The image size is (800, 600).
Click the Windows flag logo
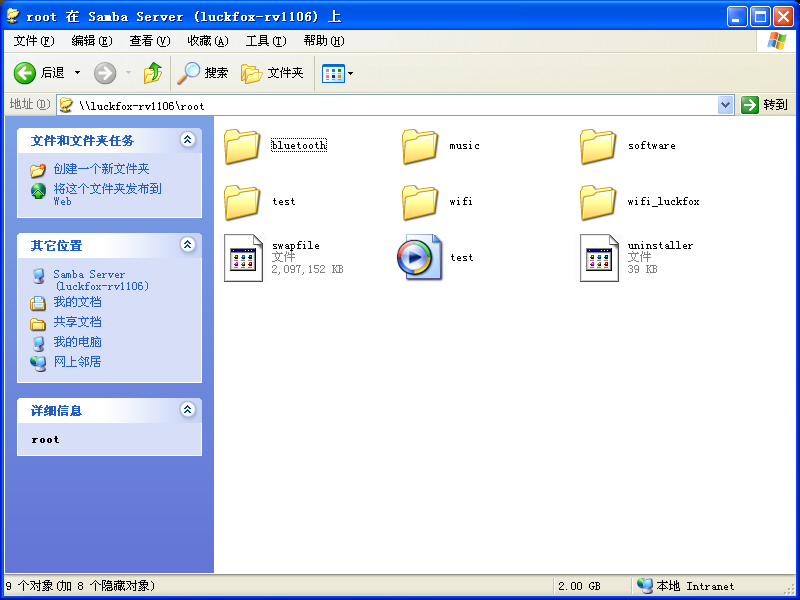coord(777,41)
